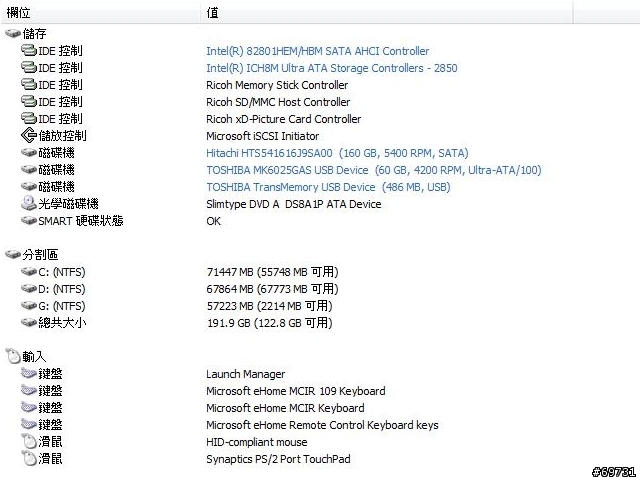Select the HID-compliant mouse value
The height and width of the screenshot is (480, 640).
[257, 442]
